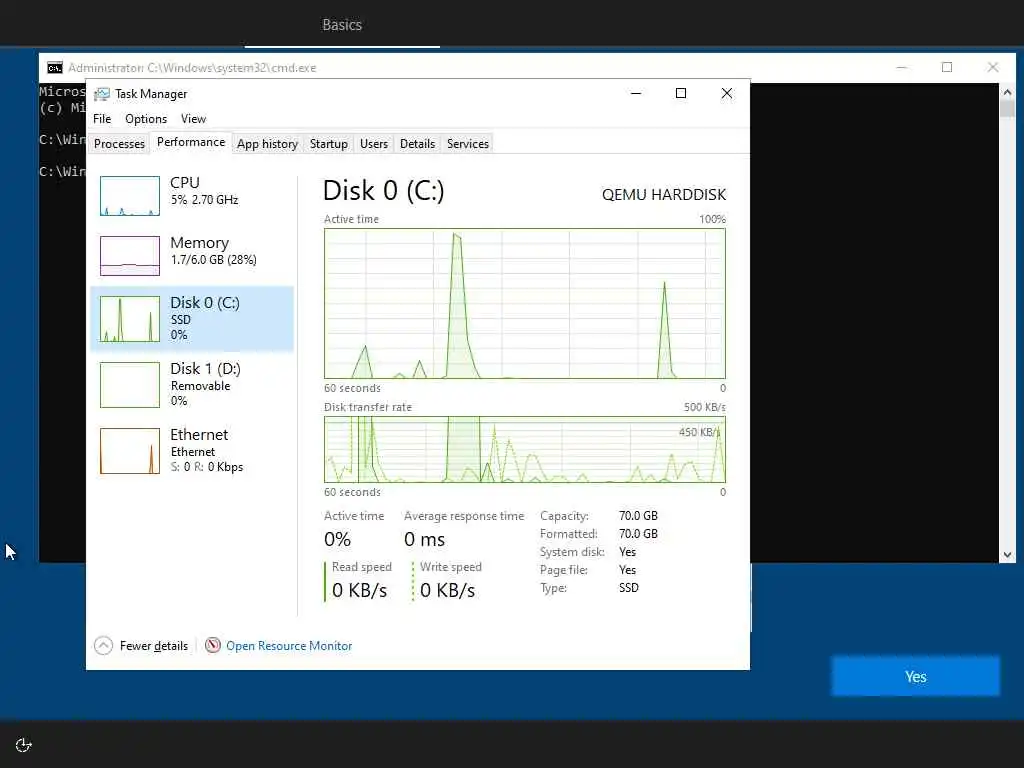The width and height of the screenshot is (1024, 768).
Task: Select the Memory usage mini graph
Action: pyautogui.click(x=130, y=256)
